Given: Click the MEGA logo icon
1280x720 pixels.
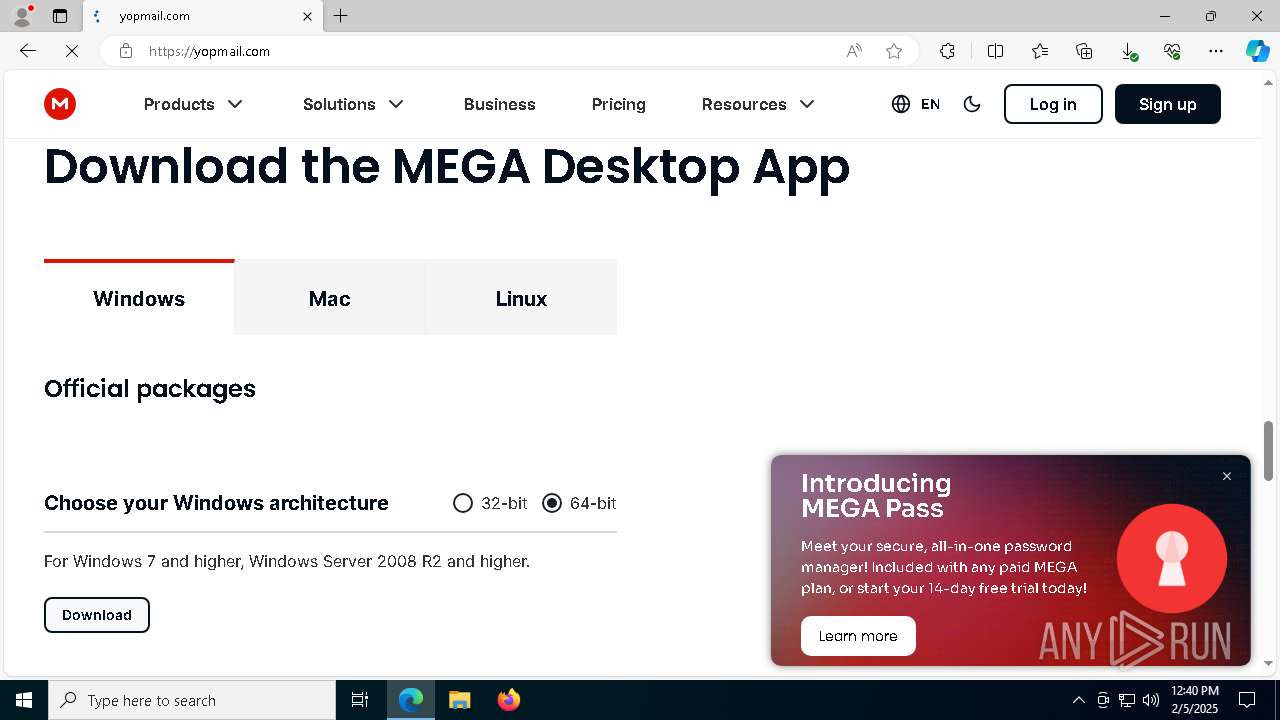Looking at the screenshot, I should tap(60, 104).
